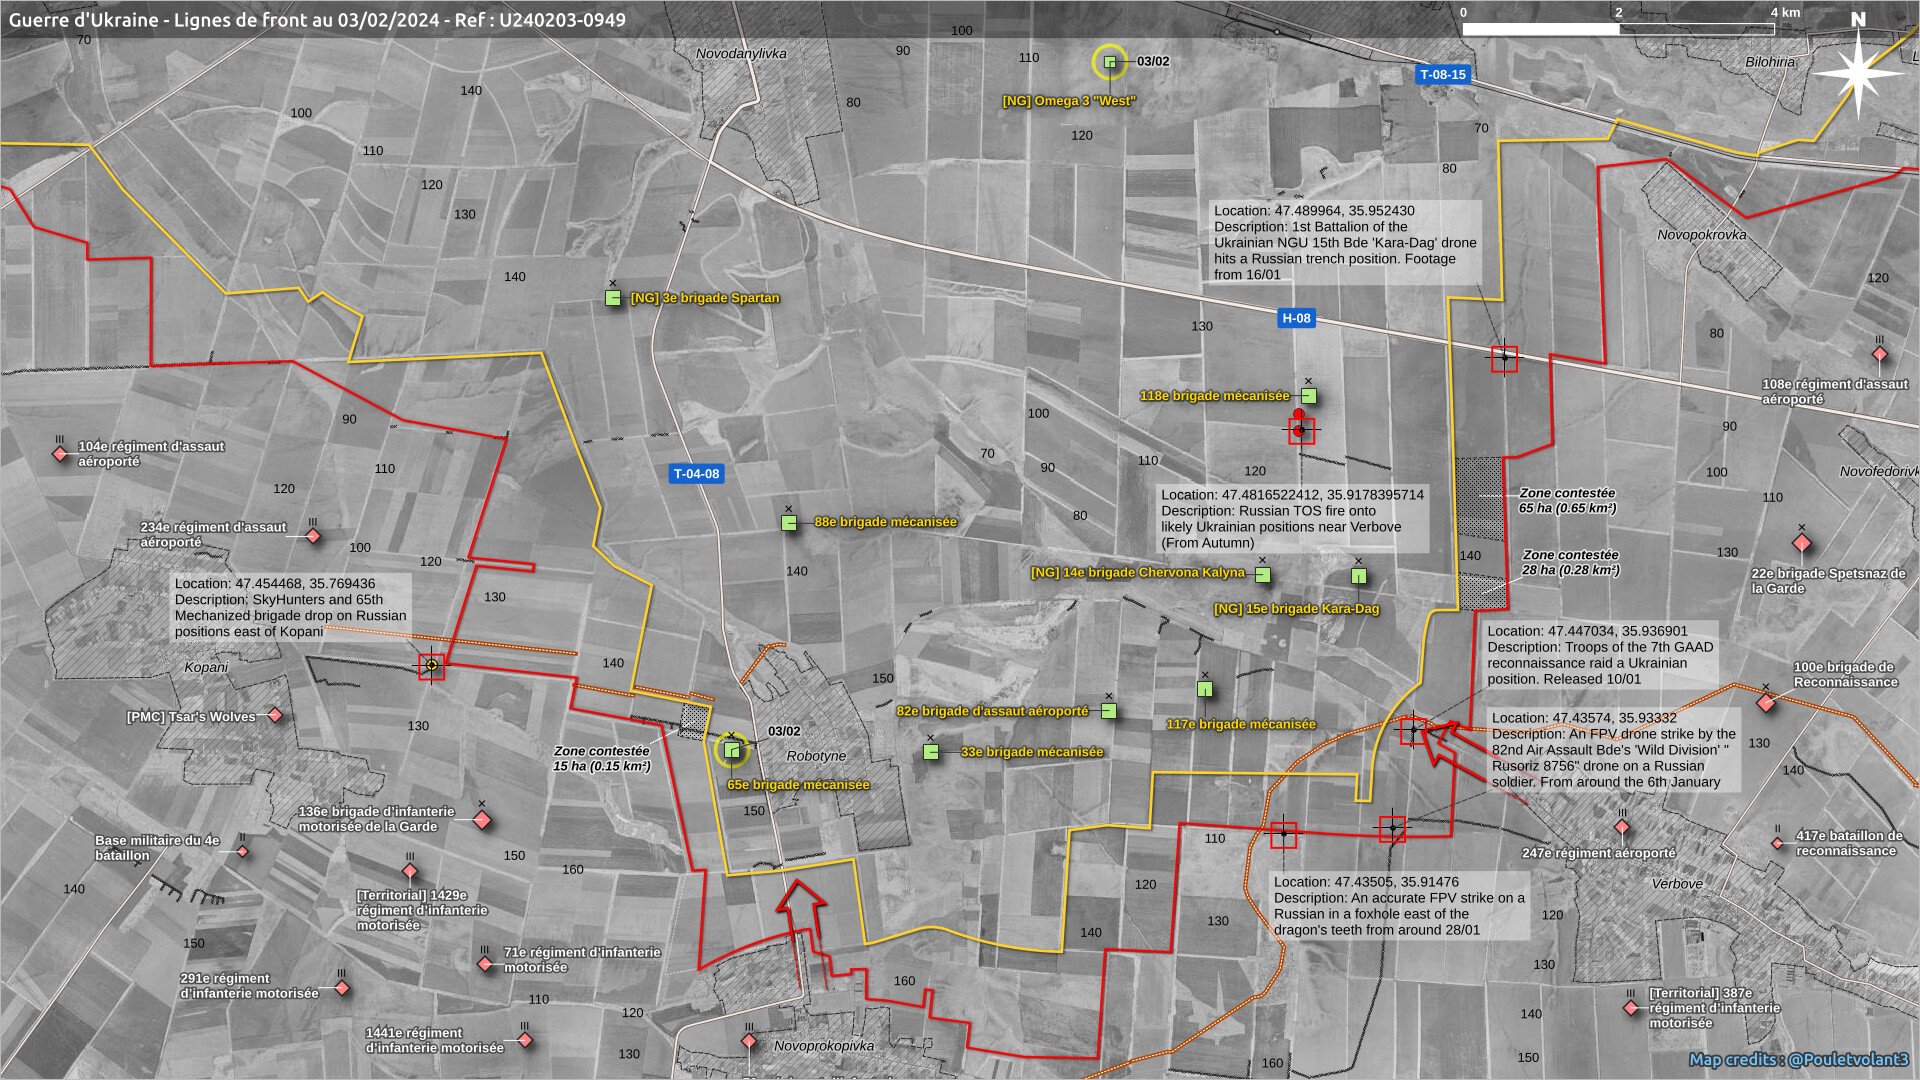
Task: Select the 1441e régiment d'infanterie diamond icon
Action: [x=525, y=1041]
